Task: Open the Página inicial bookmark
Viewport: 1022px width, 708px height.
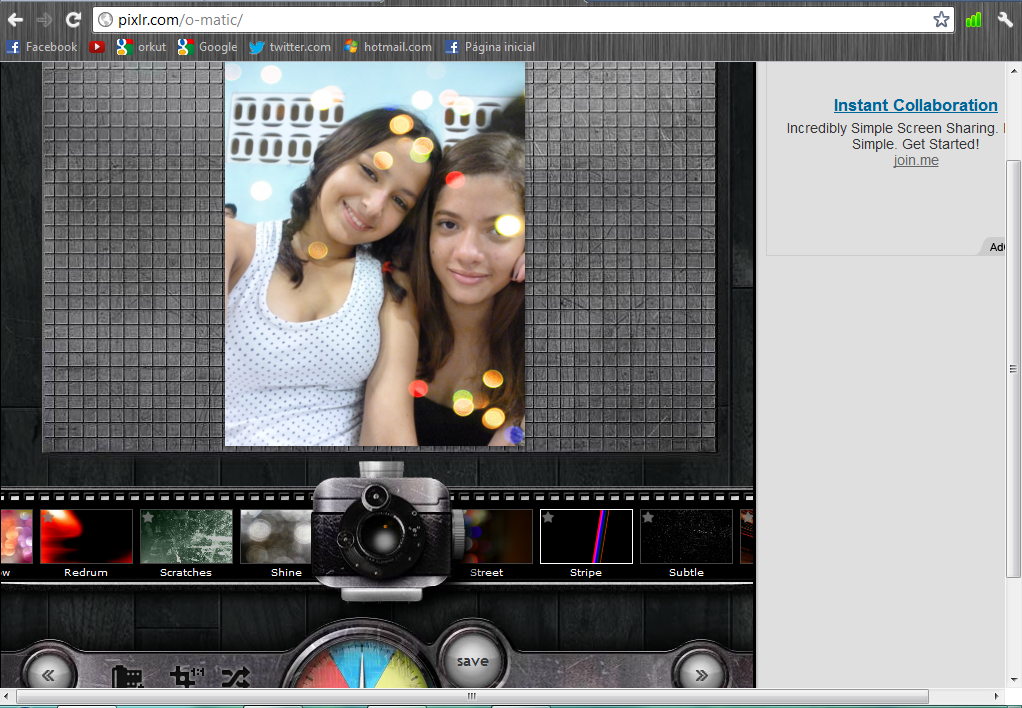Action: tap(490, 47)
